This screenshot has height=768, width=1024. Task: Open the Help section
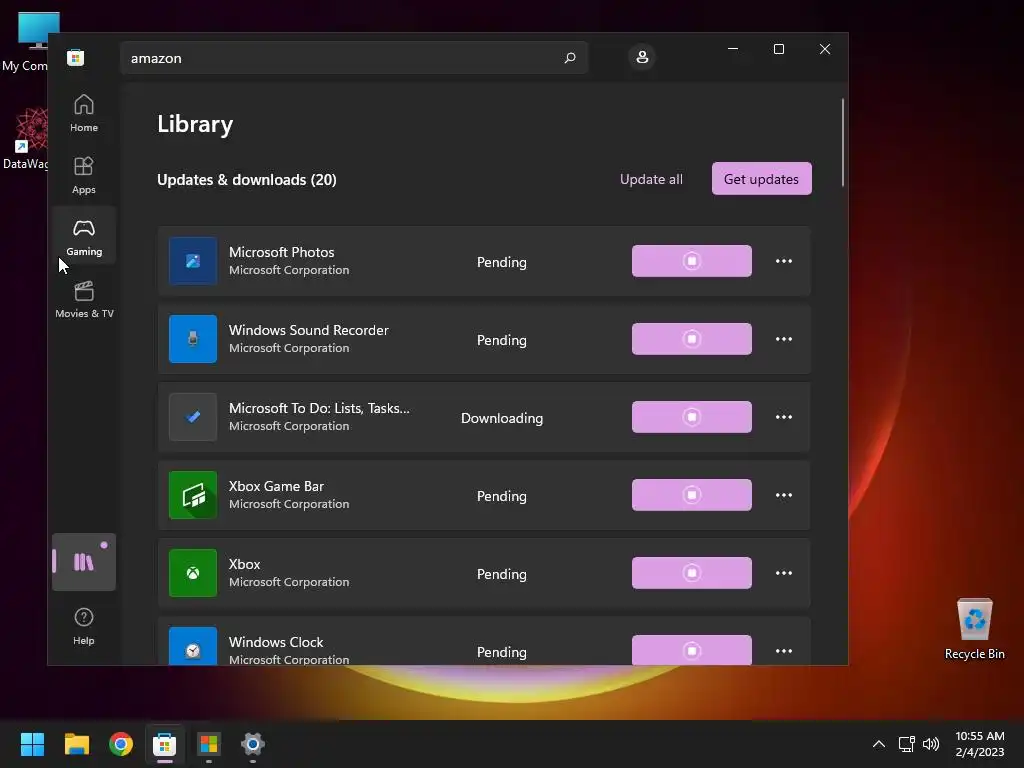click(x=84, y=626)
